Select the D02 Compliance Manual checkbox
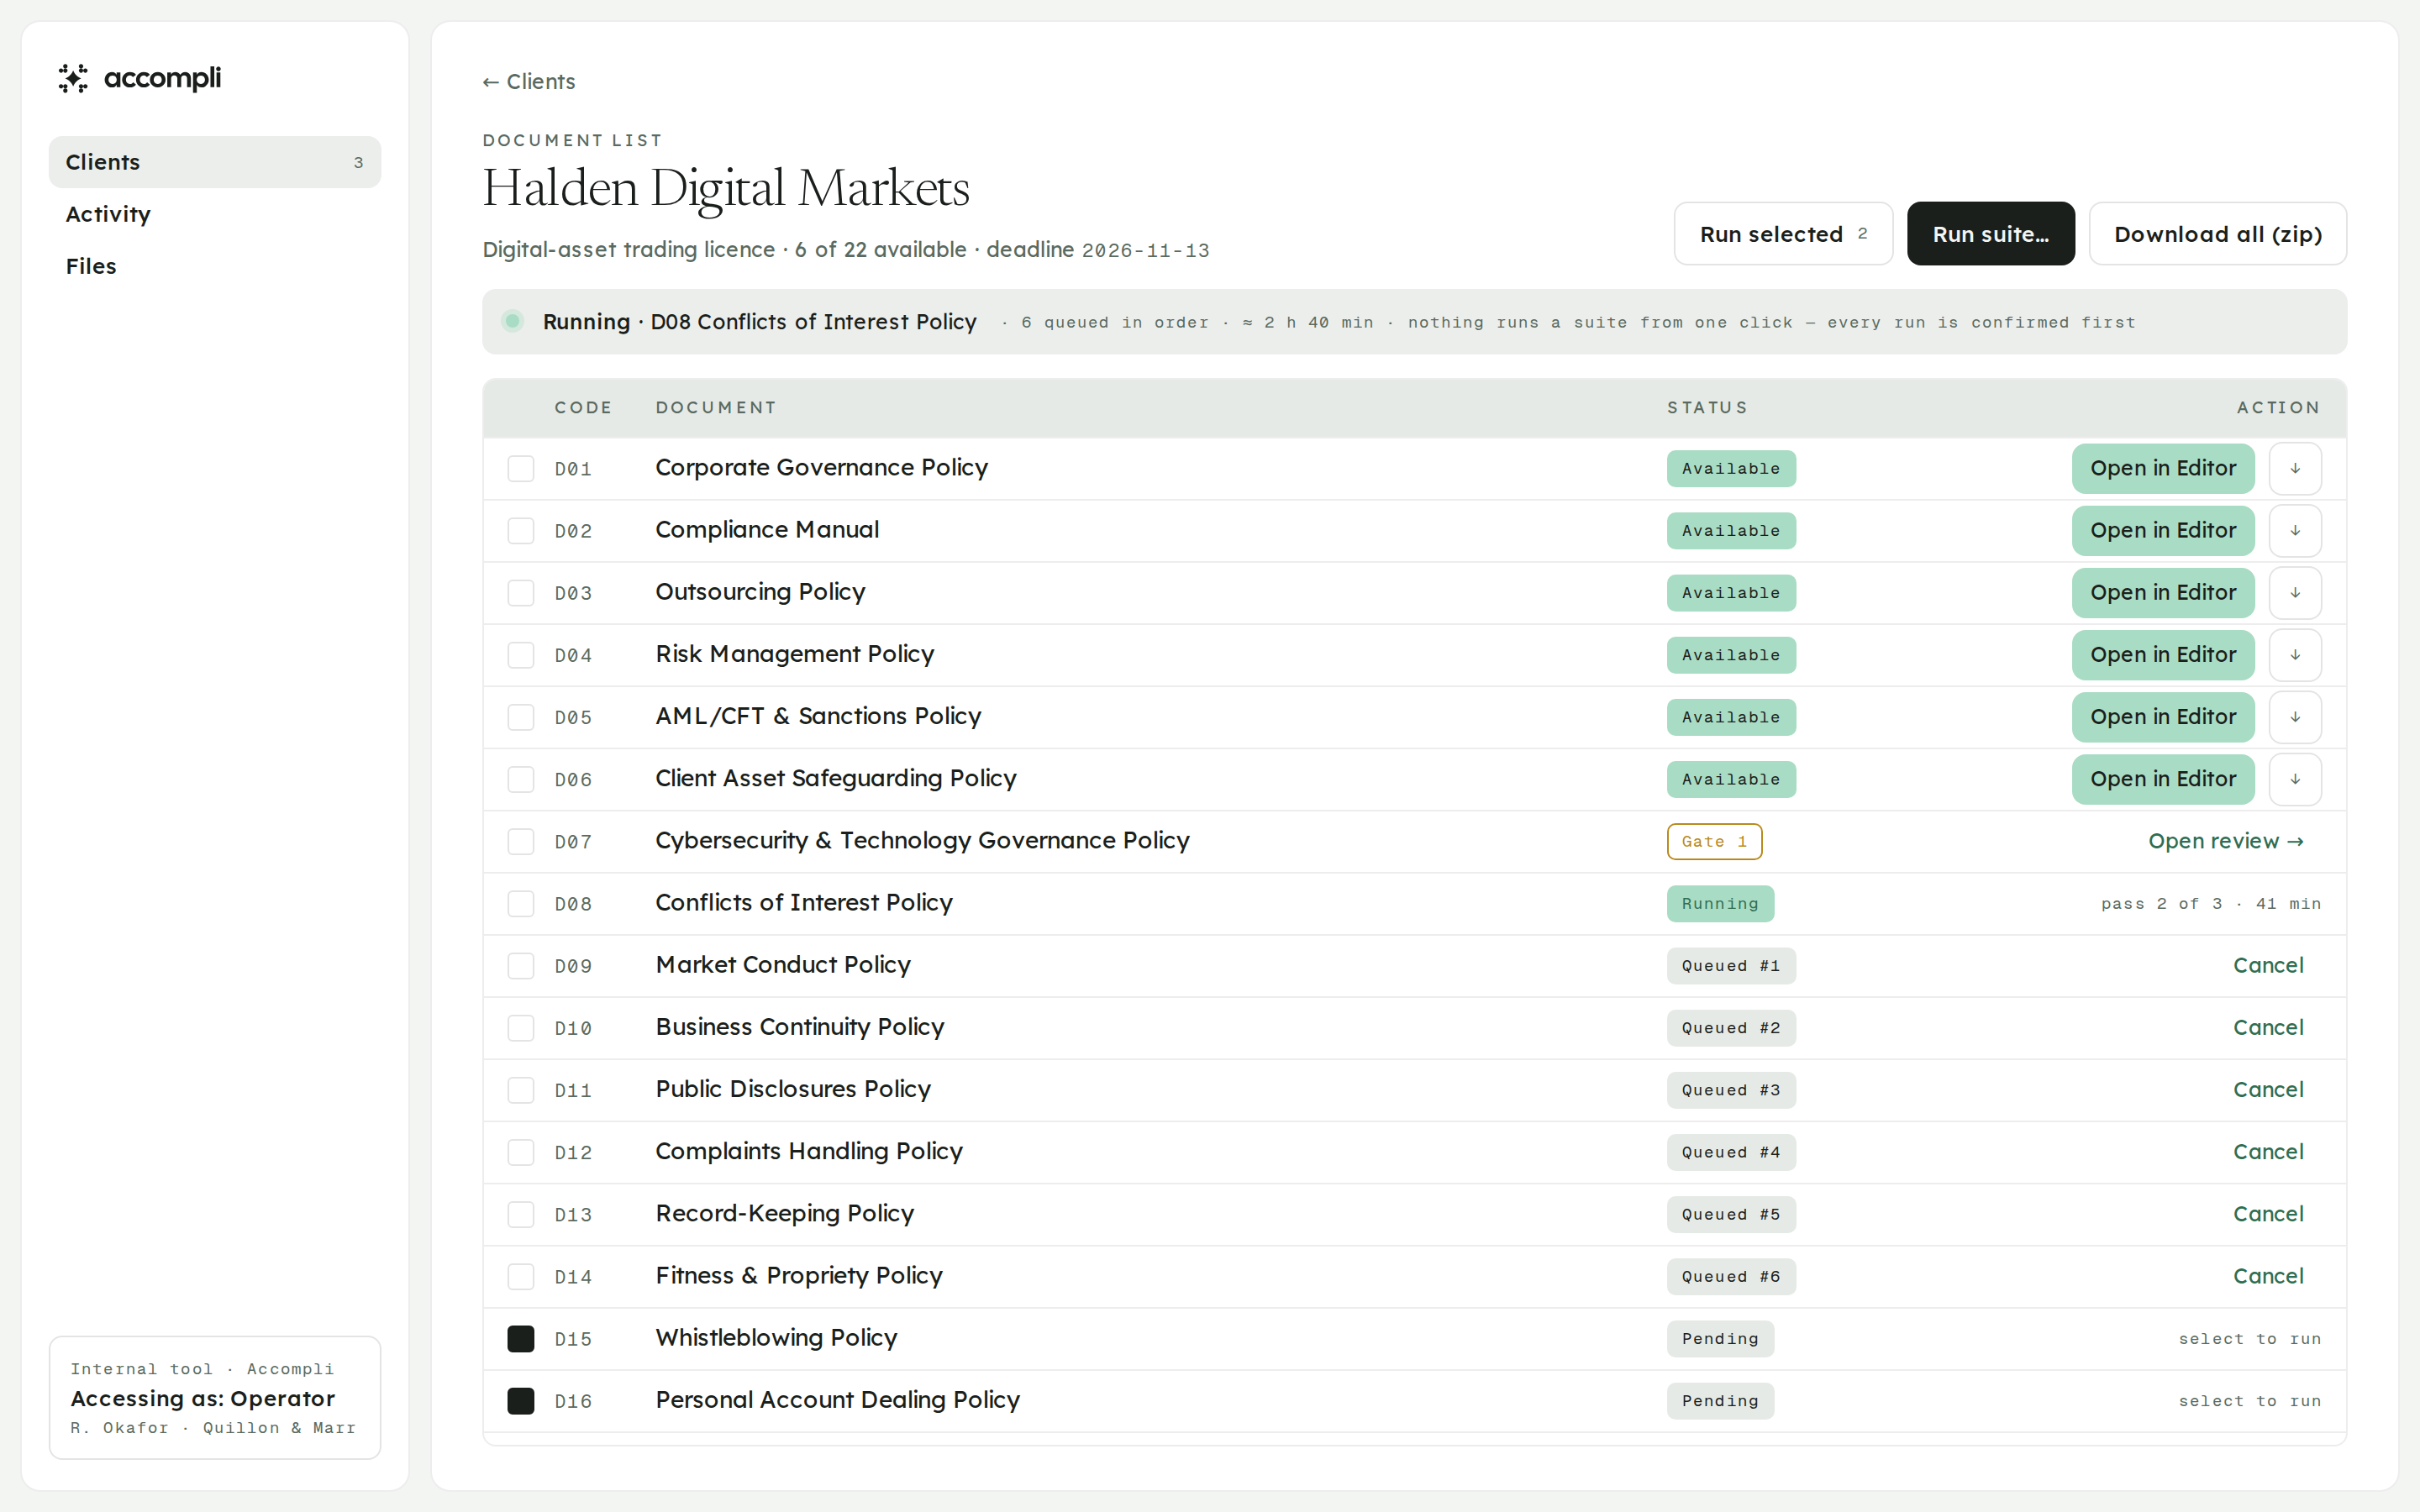Screen dimensions: 2420x1512 coord(520,530)
